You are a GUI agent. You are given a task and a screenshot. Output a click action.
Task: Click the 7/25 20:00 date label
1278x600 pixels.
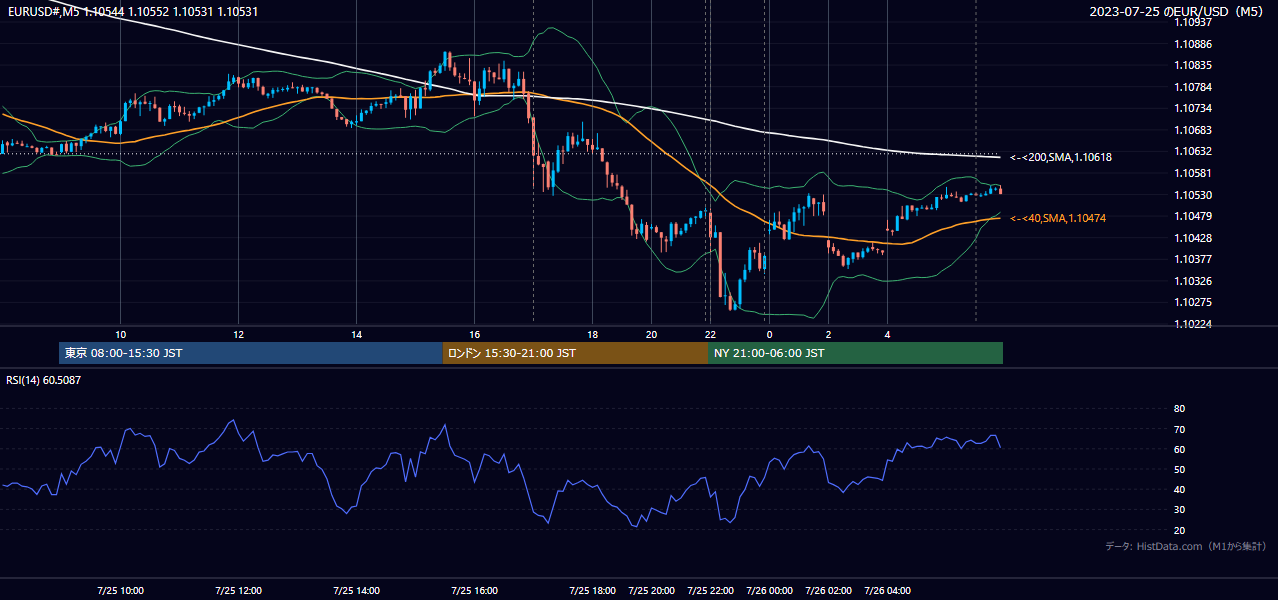point(651,590)
